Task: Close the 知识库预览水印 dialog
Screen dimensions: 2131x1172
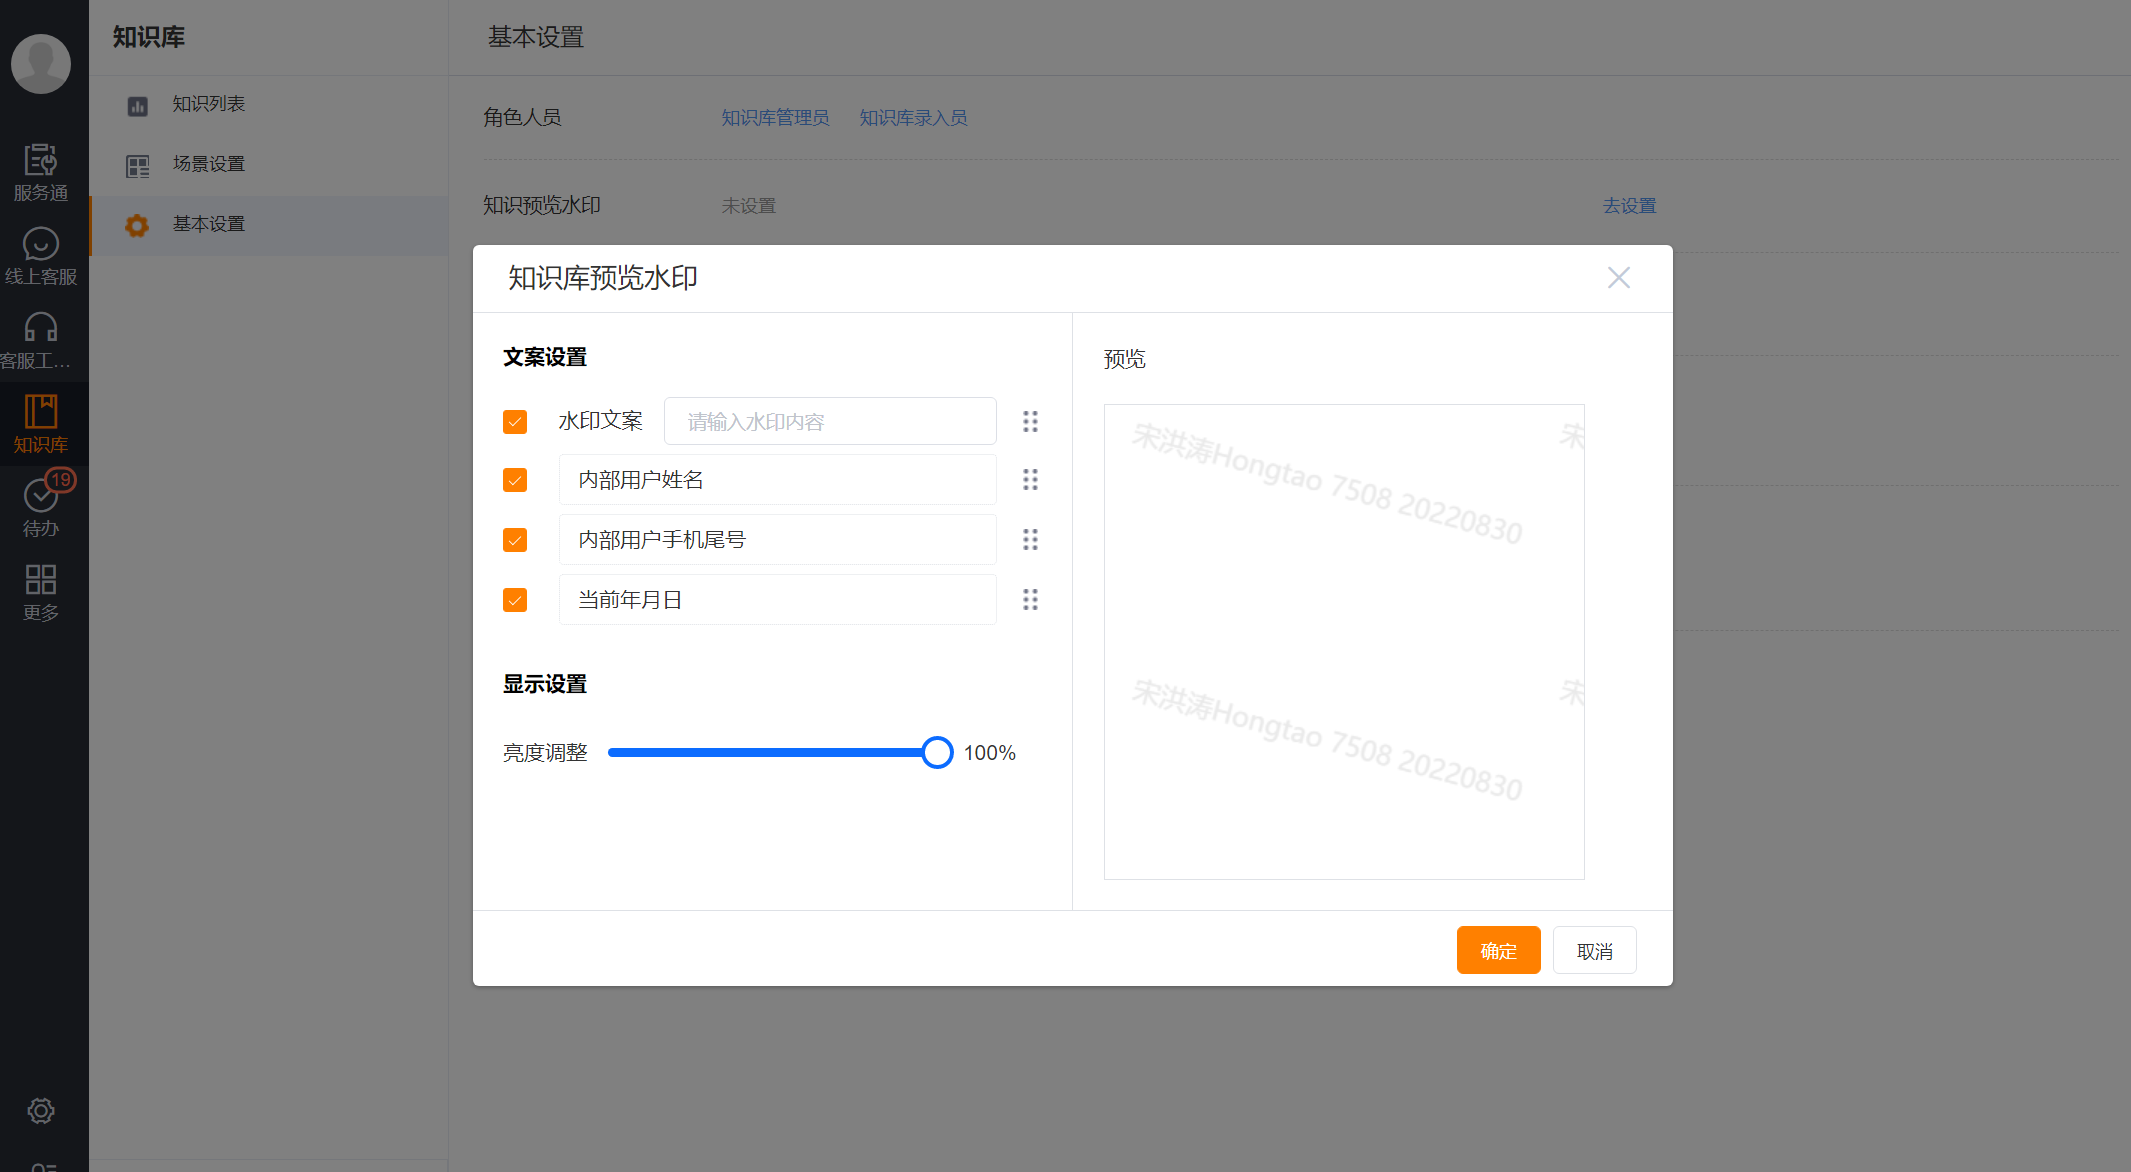Action: (x=1618, y=278)
